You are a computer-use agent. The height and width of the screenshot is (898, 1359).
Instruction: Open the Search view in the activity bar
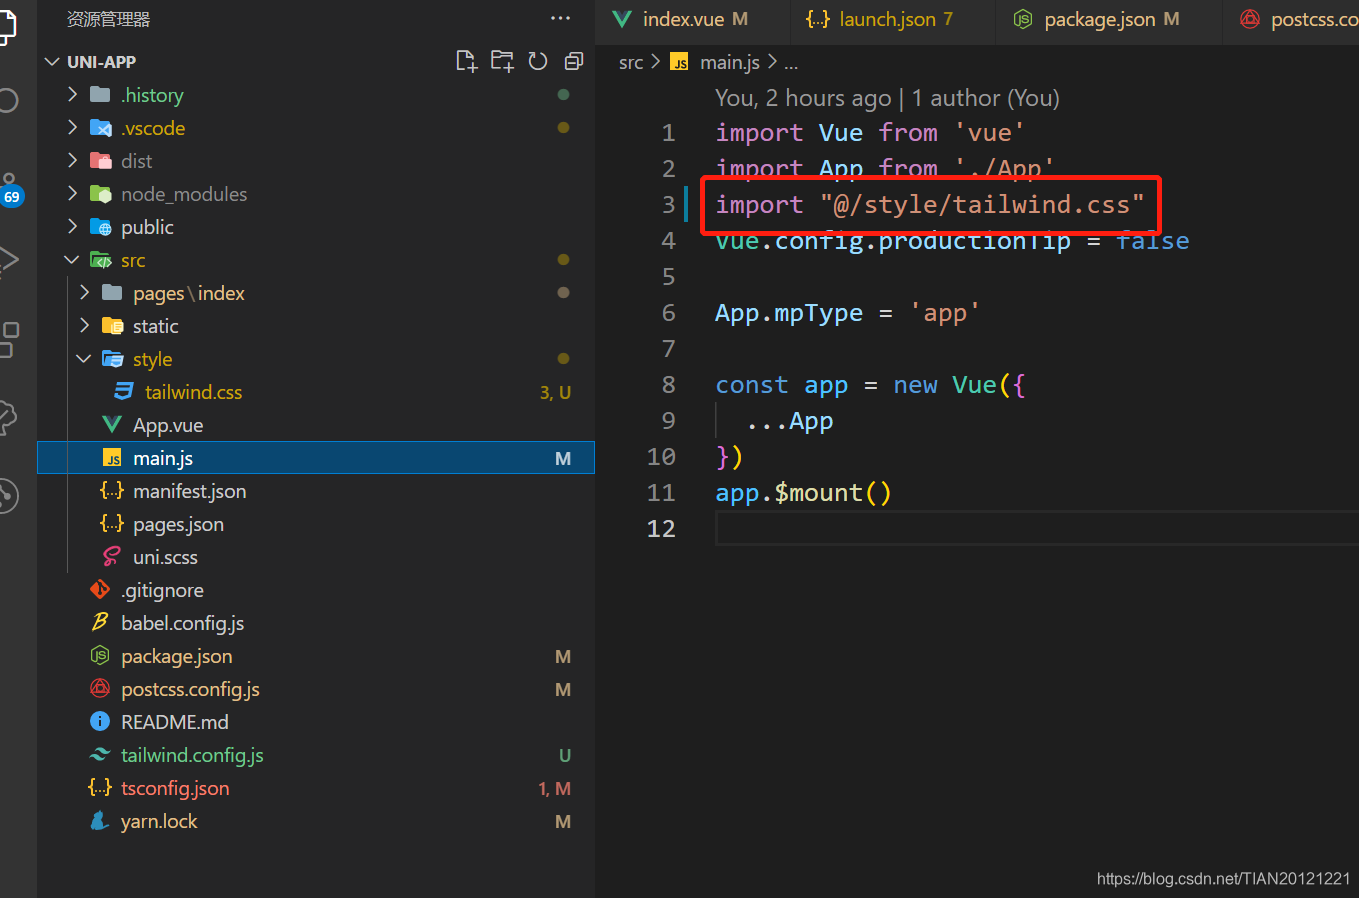(x=14, y=100)
